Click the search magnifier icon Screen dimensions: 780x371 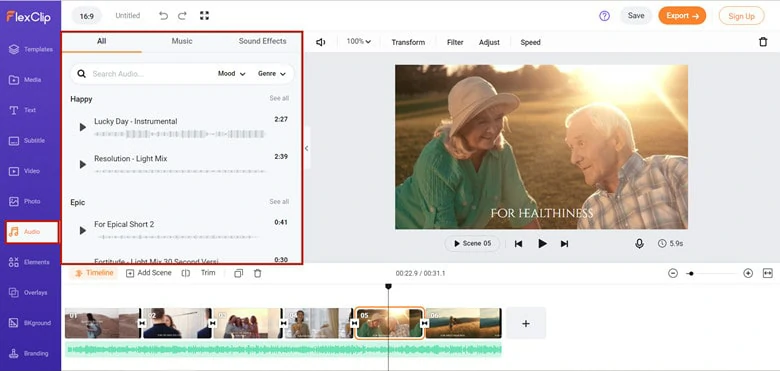(82, 74)
